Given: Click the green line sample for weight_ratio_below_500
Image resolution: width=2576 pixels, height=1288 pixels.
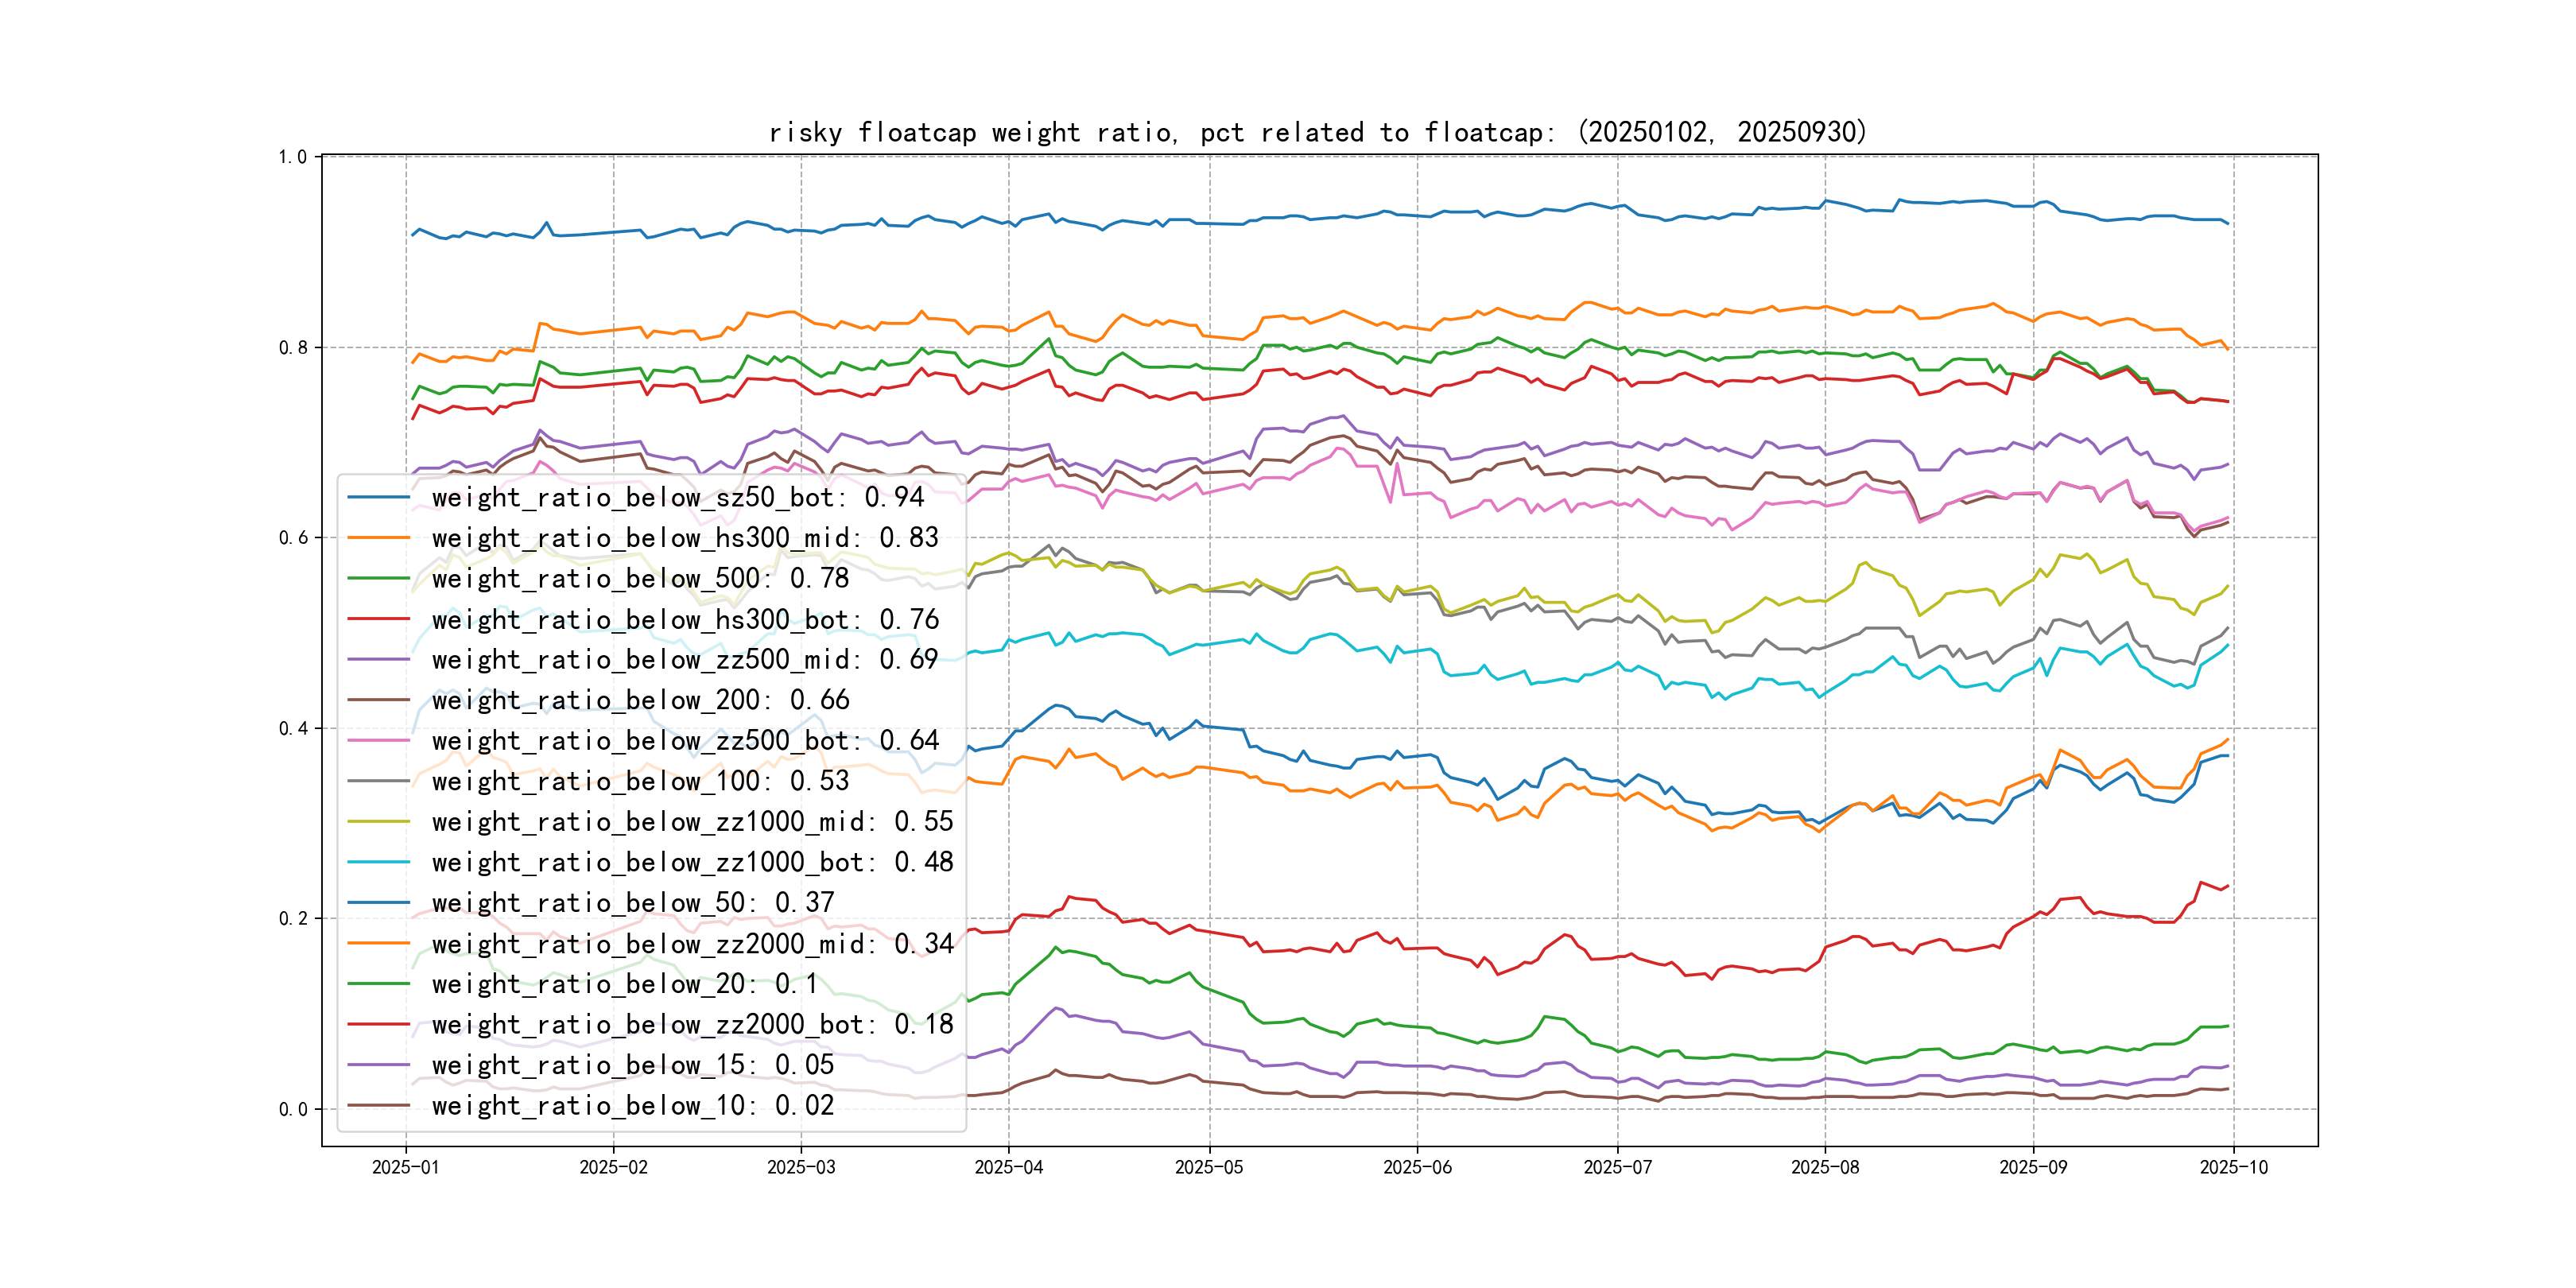Looking at the screenshot, I should (378, 579).
